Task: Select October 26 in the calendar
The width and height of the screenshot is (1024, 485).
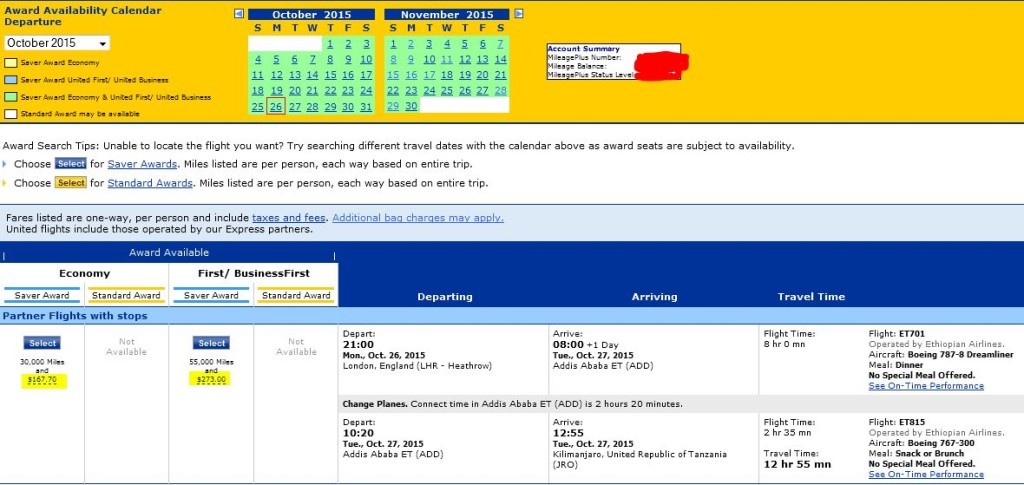Action: pos(276,107)
